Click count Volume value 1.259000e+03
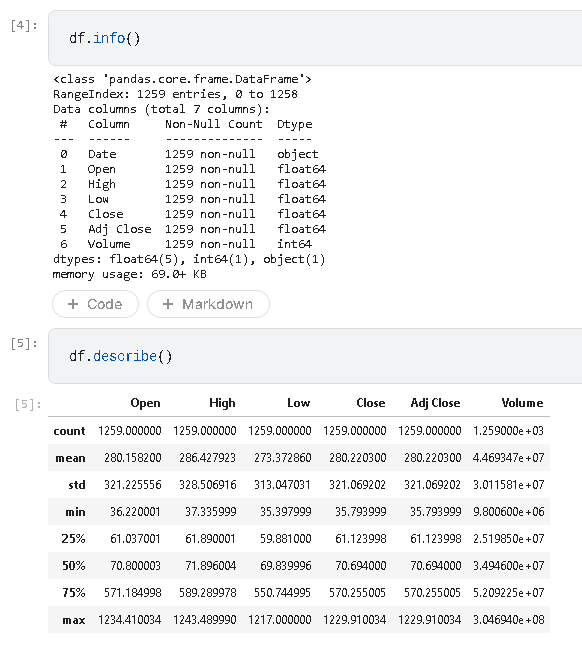The image size is (582, 662). (509, 431)
